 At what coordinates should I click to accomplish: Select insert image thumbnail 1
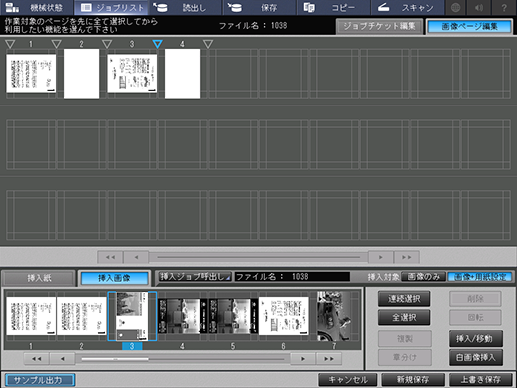pyautogui.click(x=31, y=316)
